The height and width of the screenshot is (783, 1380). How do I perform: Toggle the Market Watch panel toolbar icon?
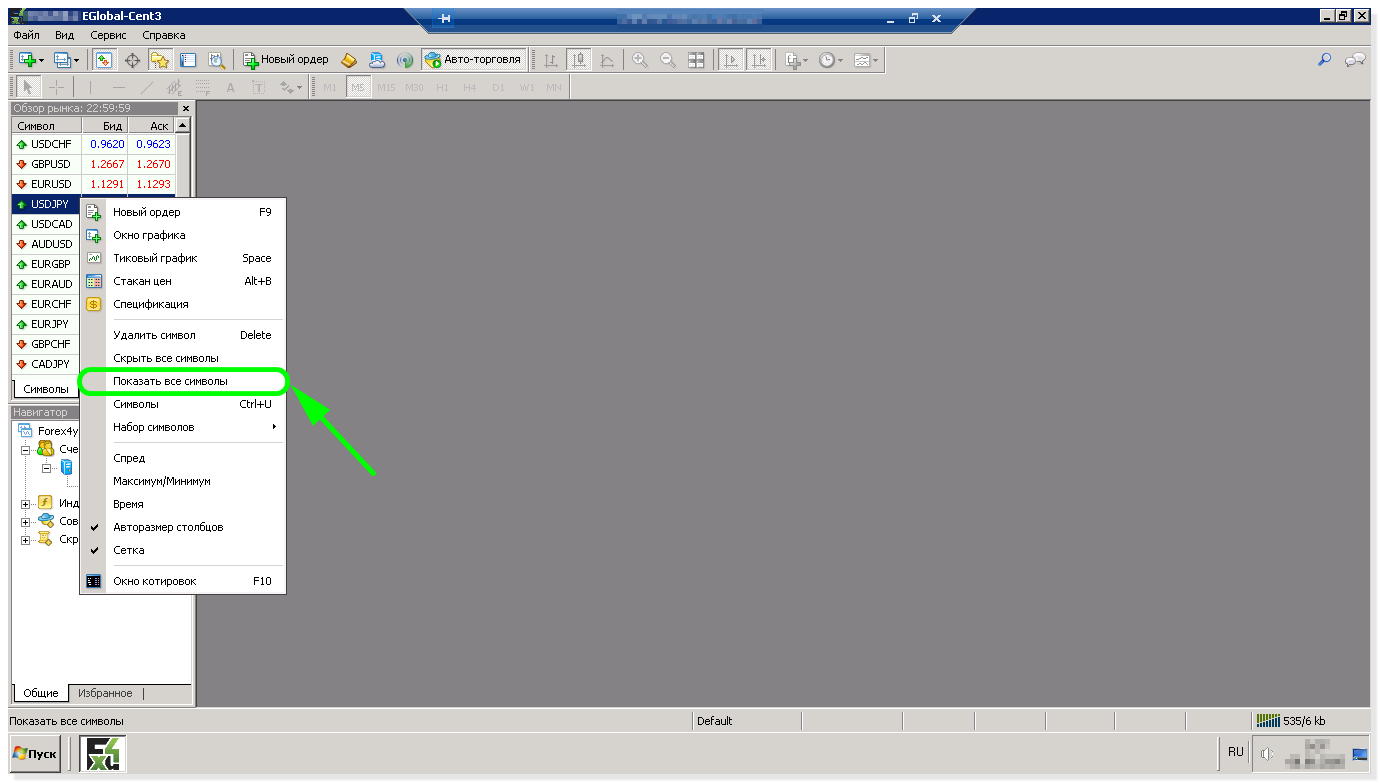point(103,60)
